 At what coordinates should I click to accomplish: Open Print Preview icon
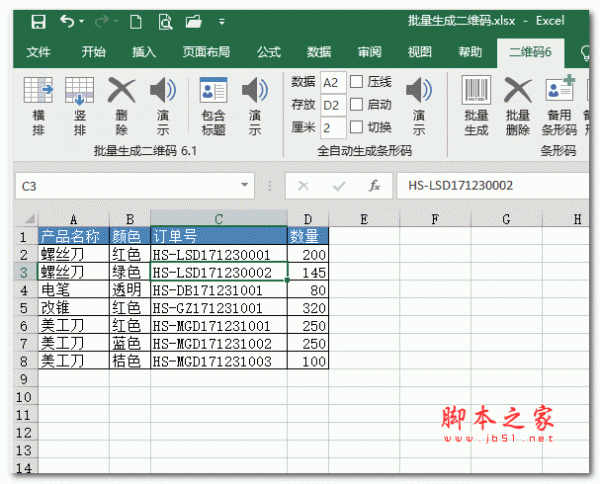point(165,22)
